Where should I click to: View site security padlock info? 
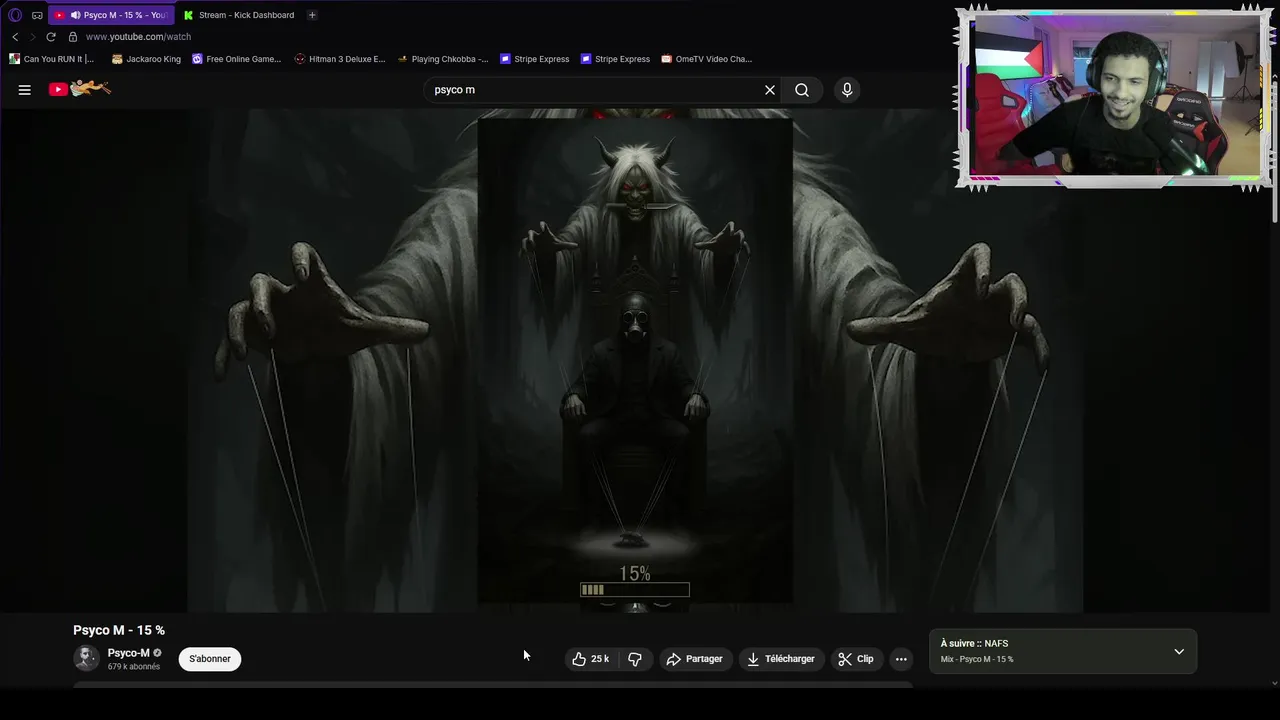[73, 37]
